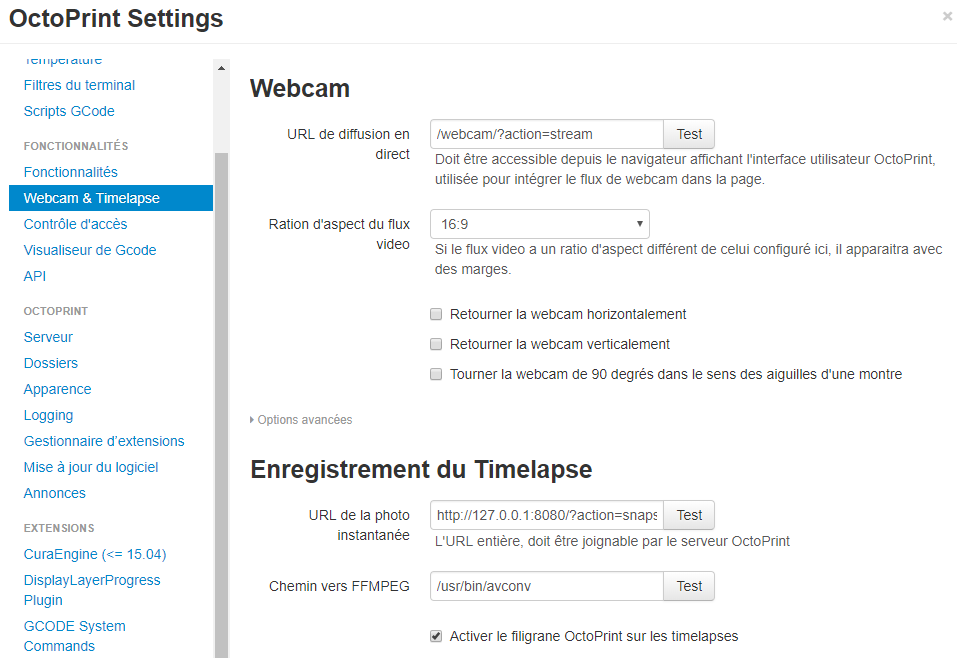This screenshot has height=658, width=957.
Task: Click the stream URL input field
Action: (547, 134)
